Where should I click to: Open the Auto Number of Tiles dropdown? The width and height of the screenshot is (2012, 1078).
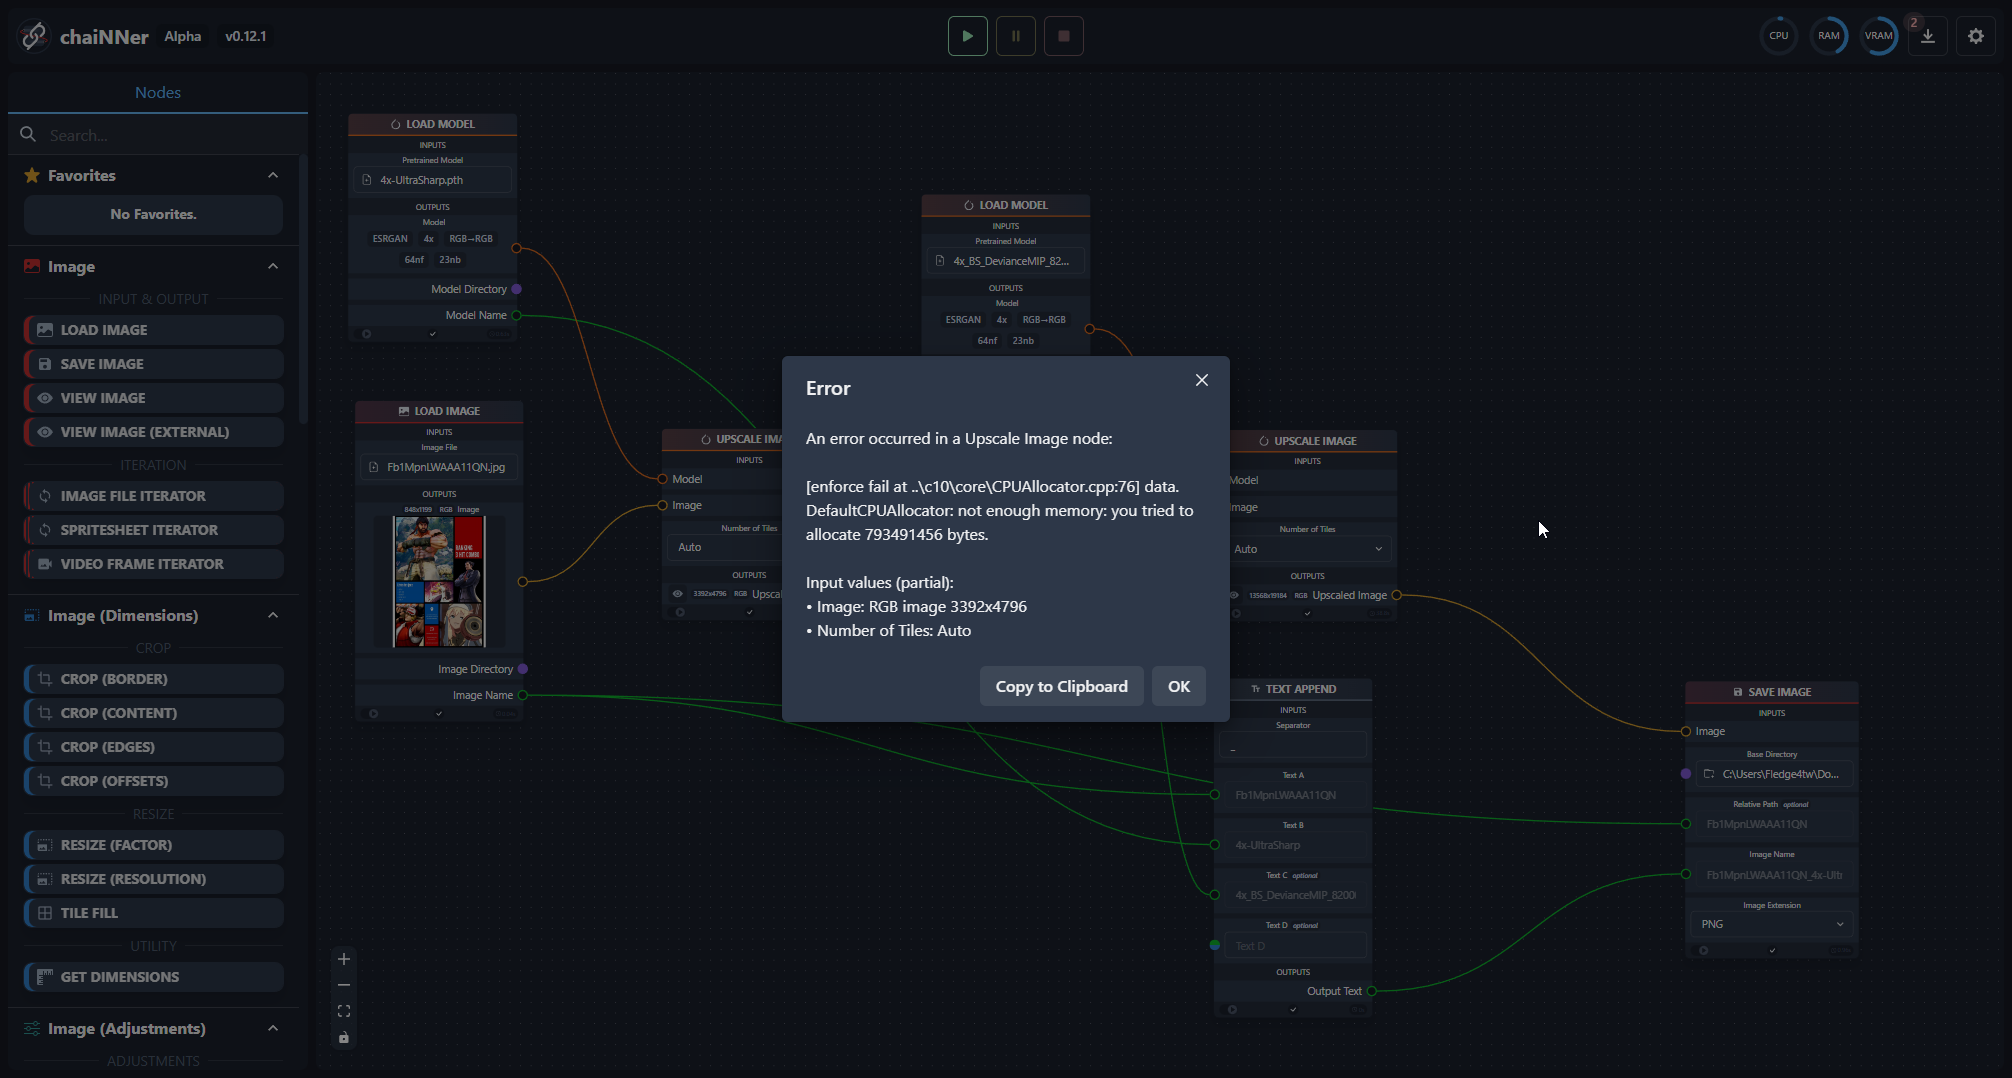tap(1310, 548)
